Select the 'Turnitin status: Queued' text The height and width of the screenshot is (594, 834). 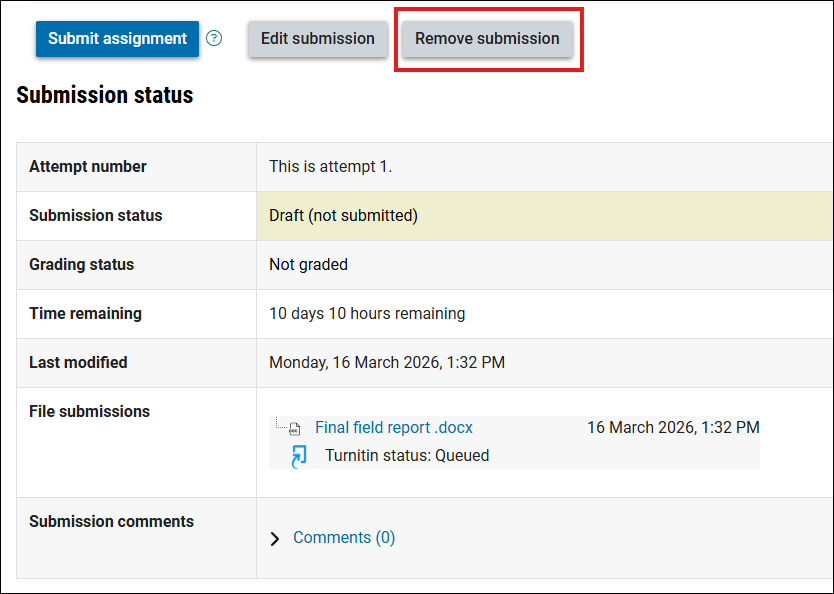tap(407, 456)
